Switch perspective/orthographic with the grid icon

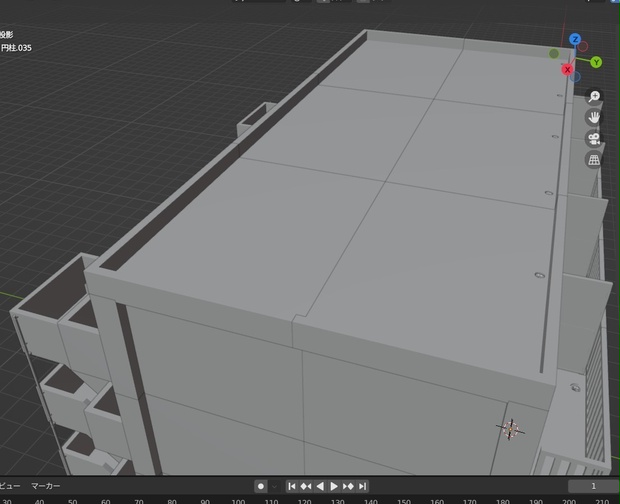pyautogui.click(x=594, y=160)
